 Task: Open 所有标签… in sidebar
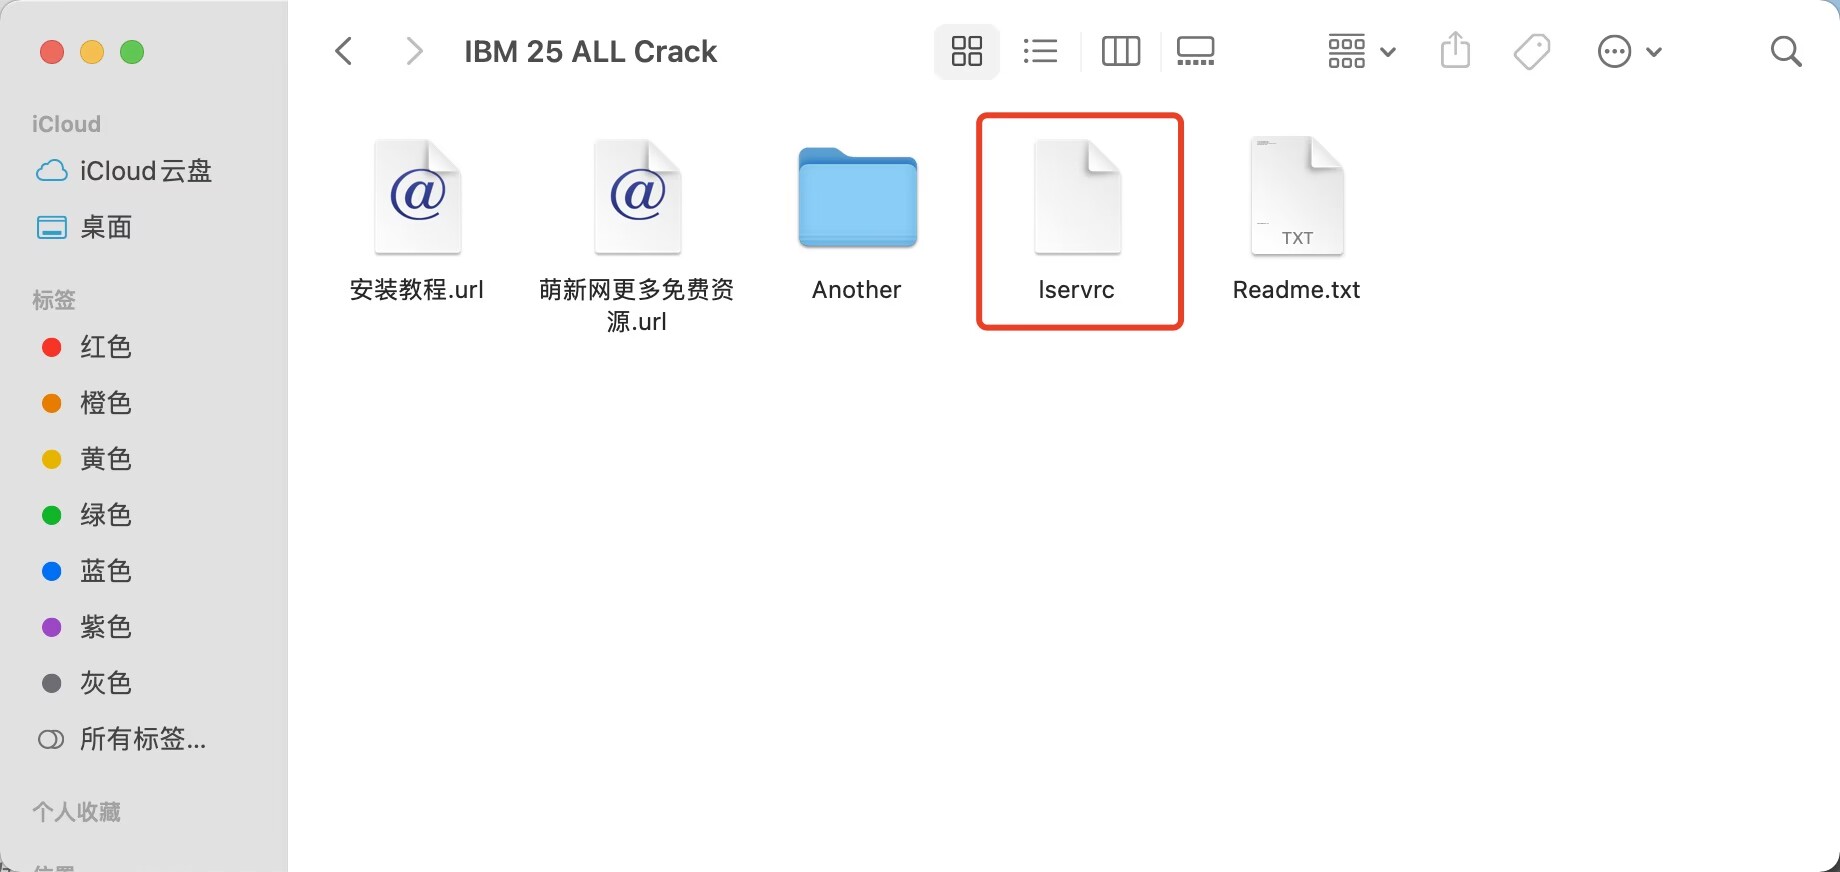click(144, 739)
